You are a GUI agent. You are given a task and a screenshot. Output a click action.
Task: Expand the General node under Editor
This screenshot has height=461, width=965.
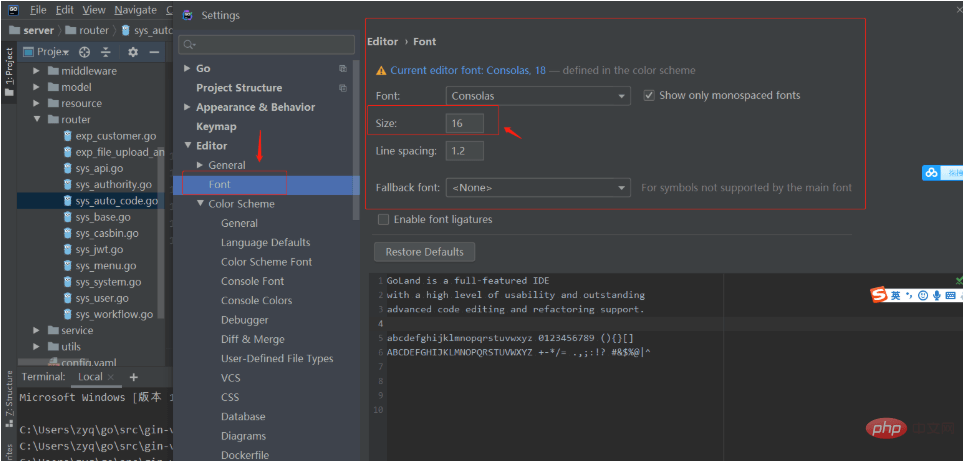[x=200, y=165]
